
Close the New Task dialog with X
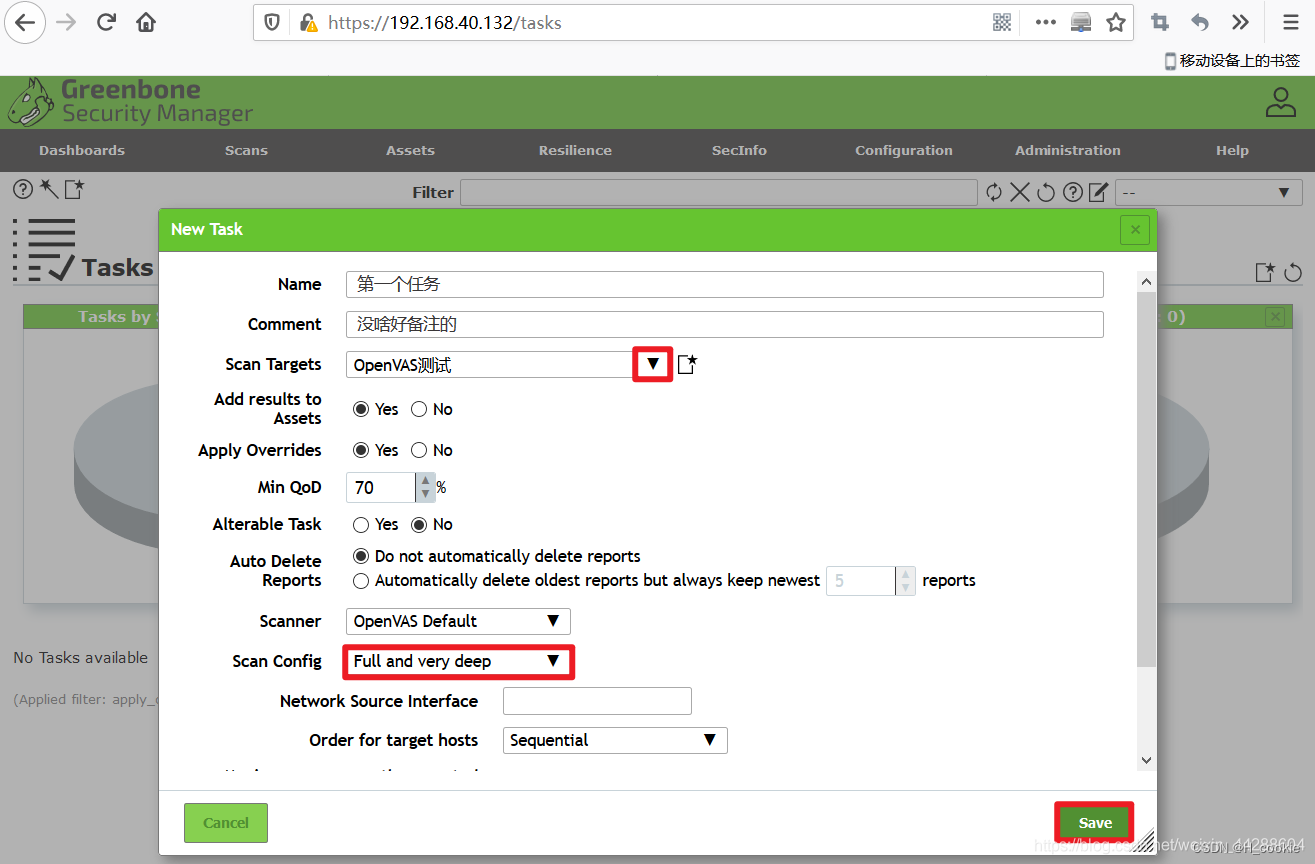click(x=1135, y=229)
